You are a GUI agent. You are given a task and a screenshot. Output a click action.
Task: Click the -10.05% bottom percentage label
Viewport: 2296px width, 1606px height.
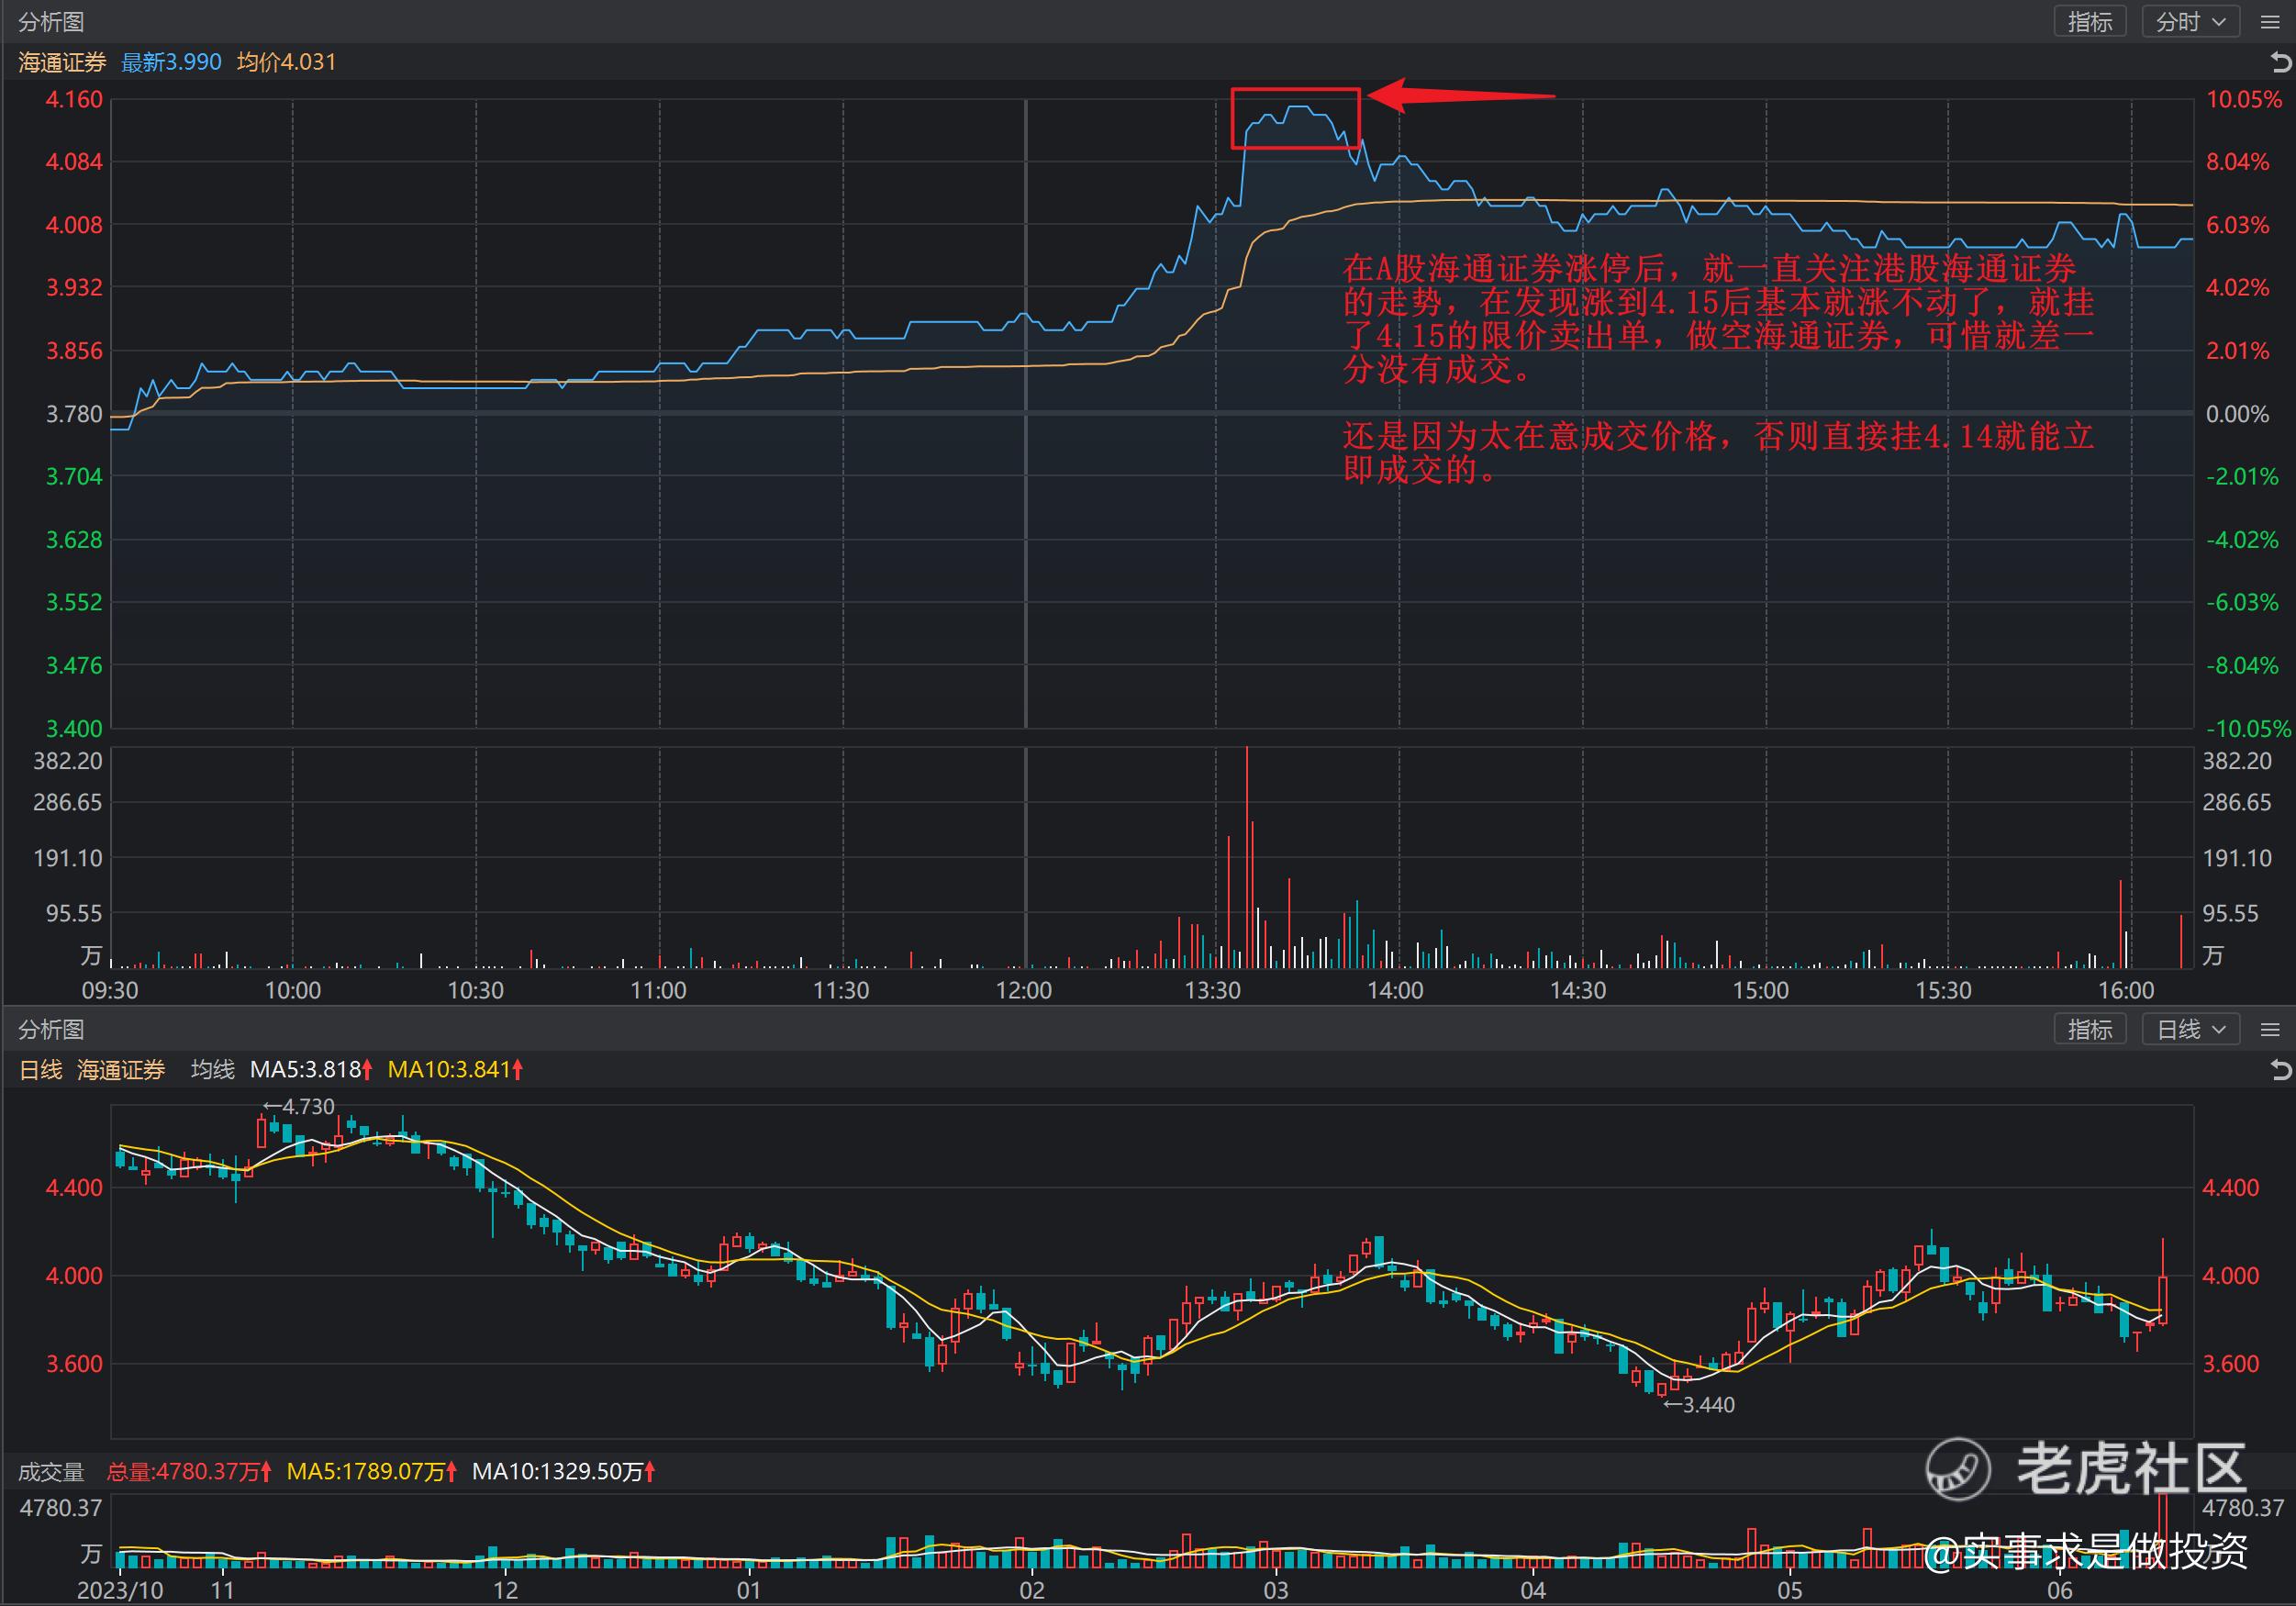point(2249,729)
